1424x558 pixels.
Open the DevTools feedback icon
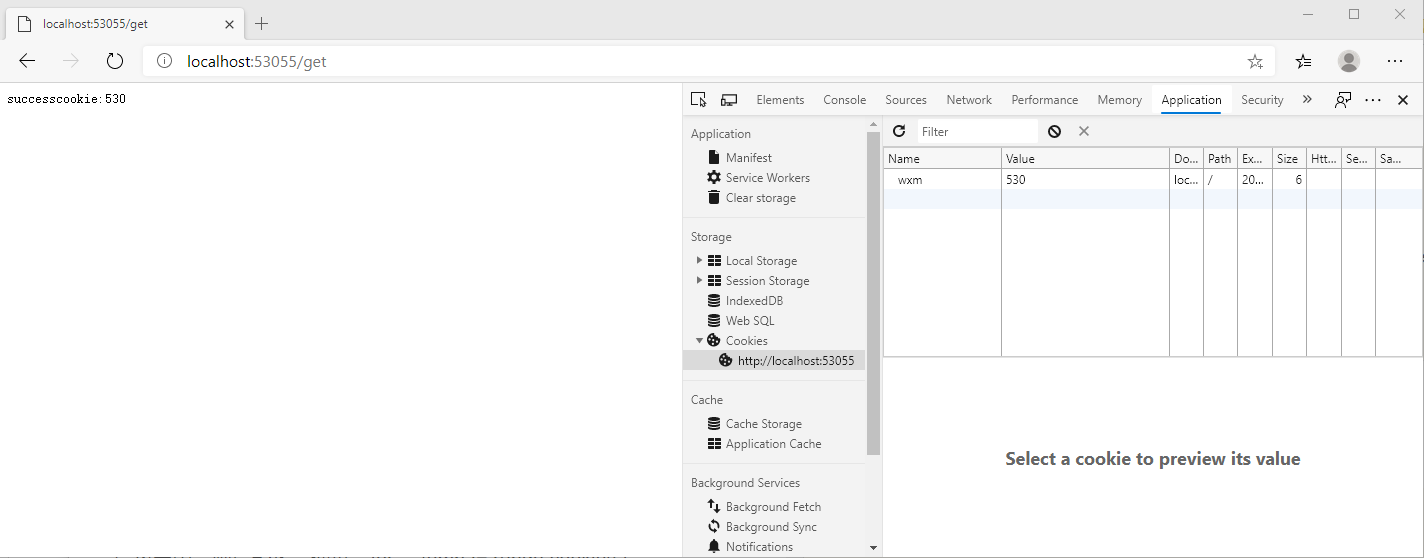(1342, 100)
